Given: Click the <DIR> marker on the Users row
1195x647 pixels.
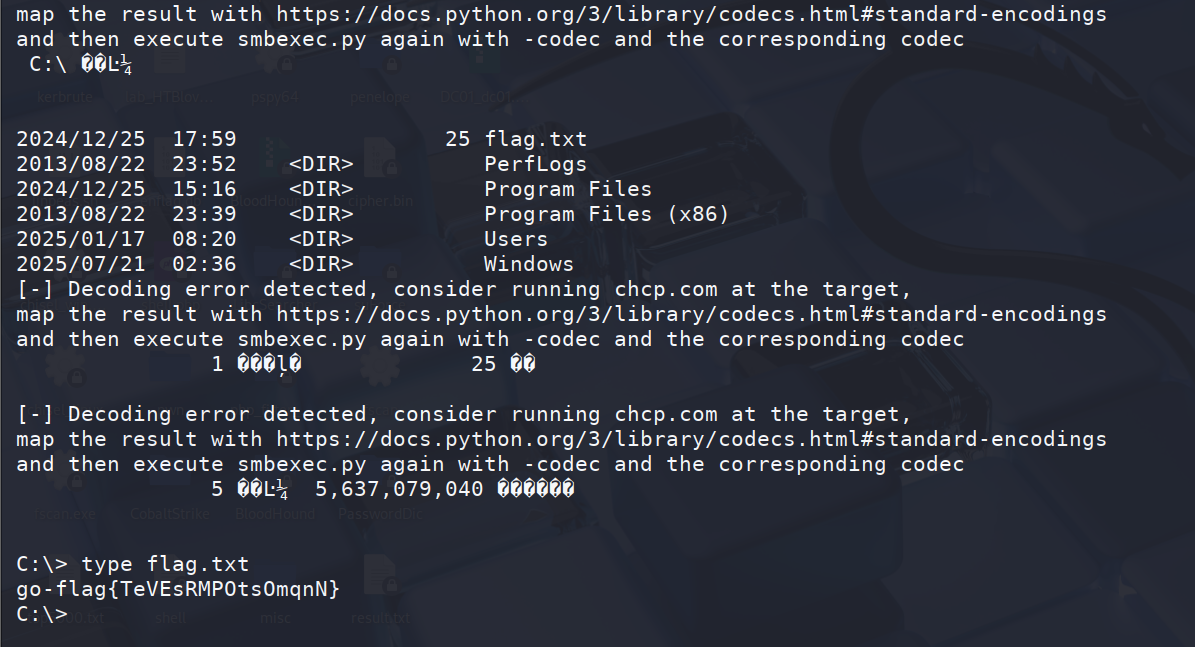Looking at the screenshot, I should [x=321, y=239].
